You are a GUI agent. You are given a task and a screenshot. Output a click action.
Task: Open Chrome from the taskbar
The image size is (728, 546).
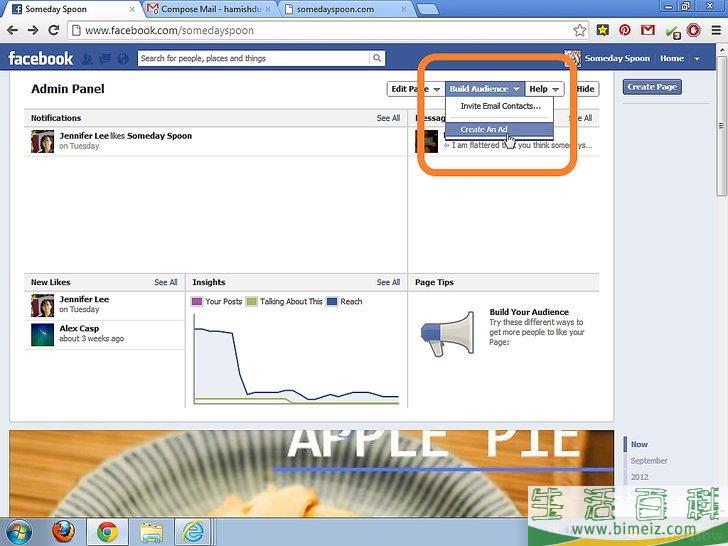[x=107, y=532]
